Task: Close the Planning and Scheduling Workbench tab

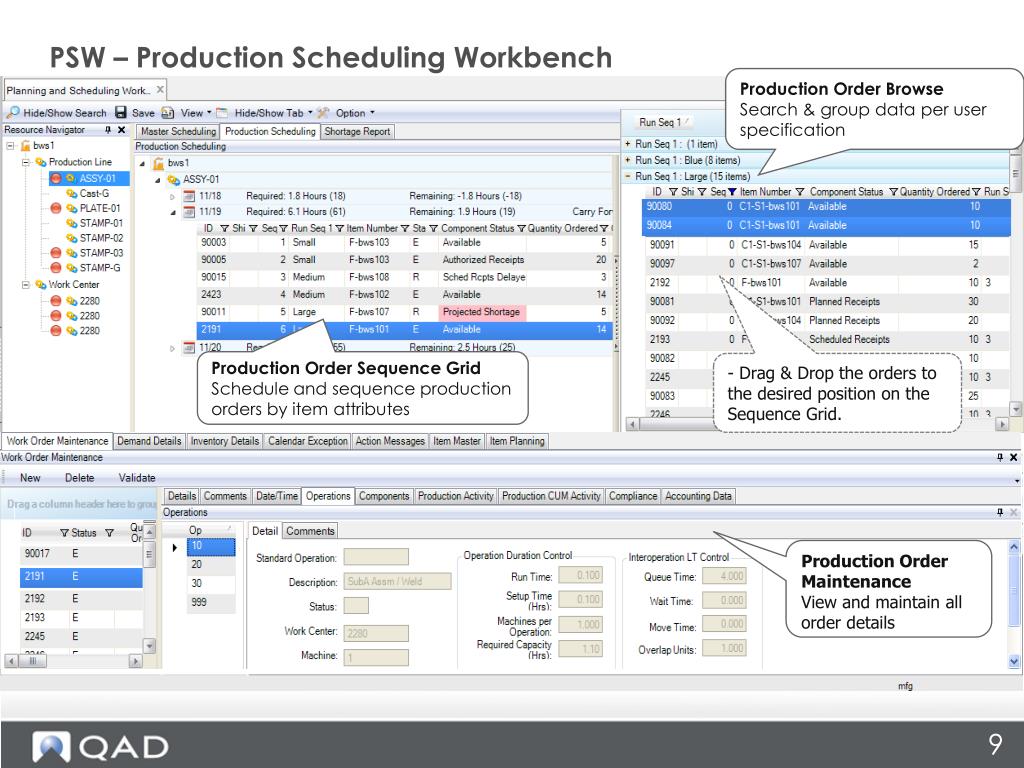Action: click(x=160, y=89)
